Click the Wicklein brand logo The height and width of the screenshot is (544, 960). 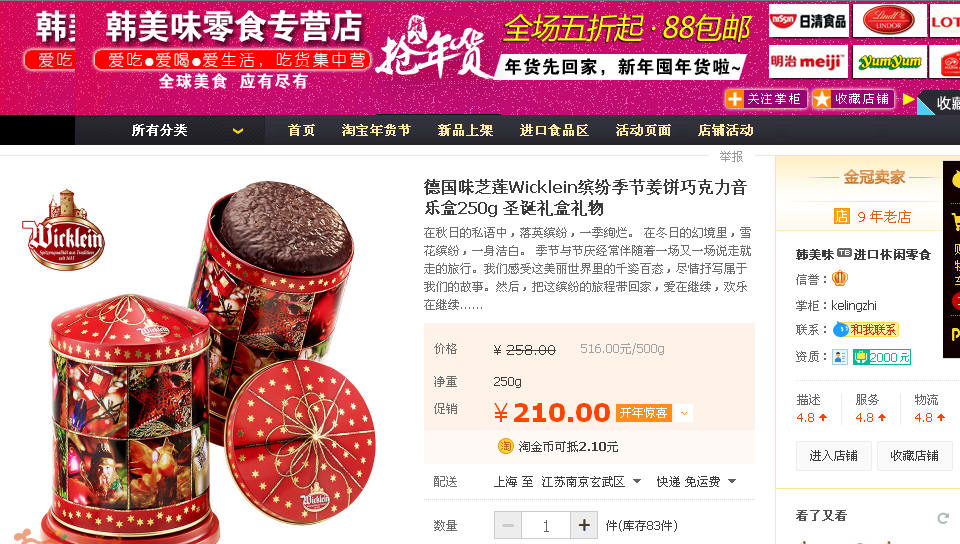pyautogui.click(x=66, y=231)
